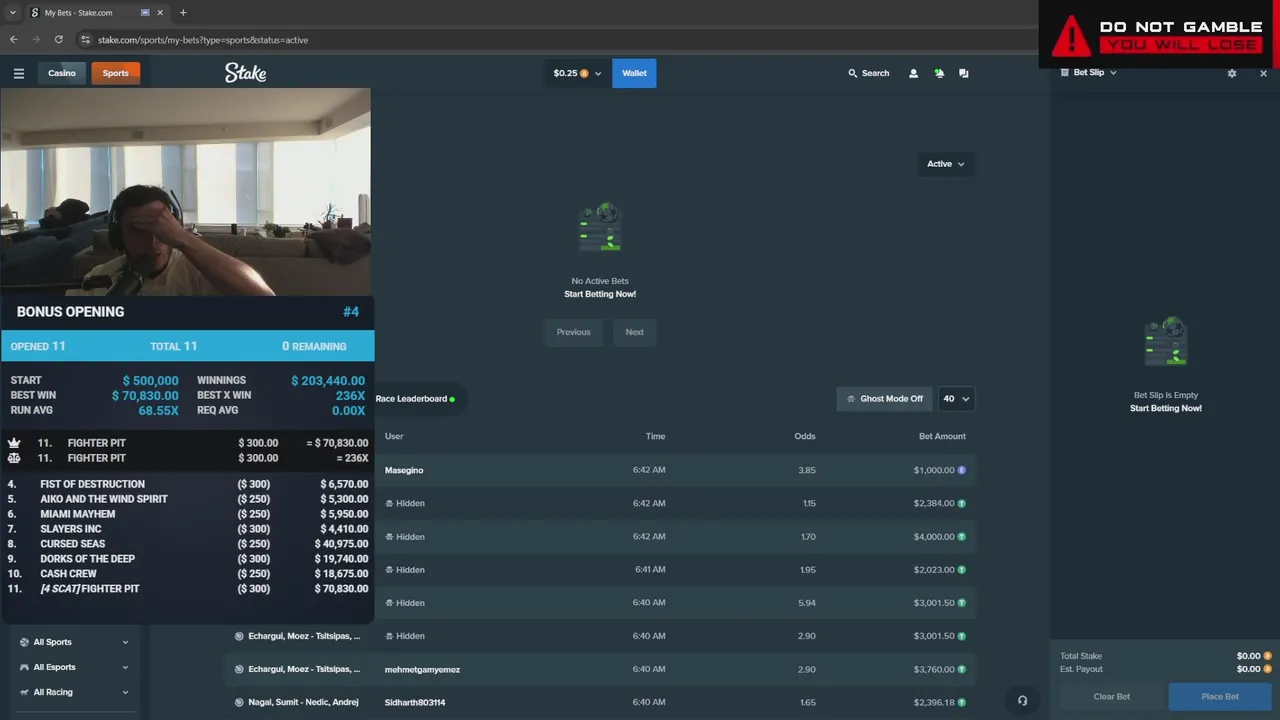The width and height of the screenshot is (1280, 720).
Task: Open Nagal, Sumit - Nedic, Andrej match
Action: point(303,702)
